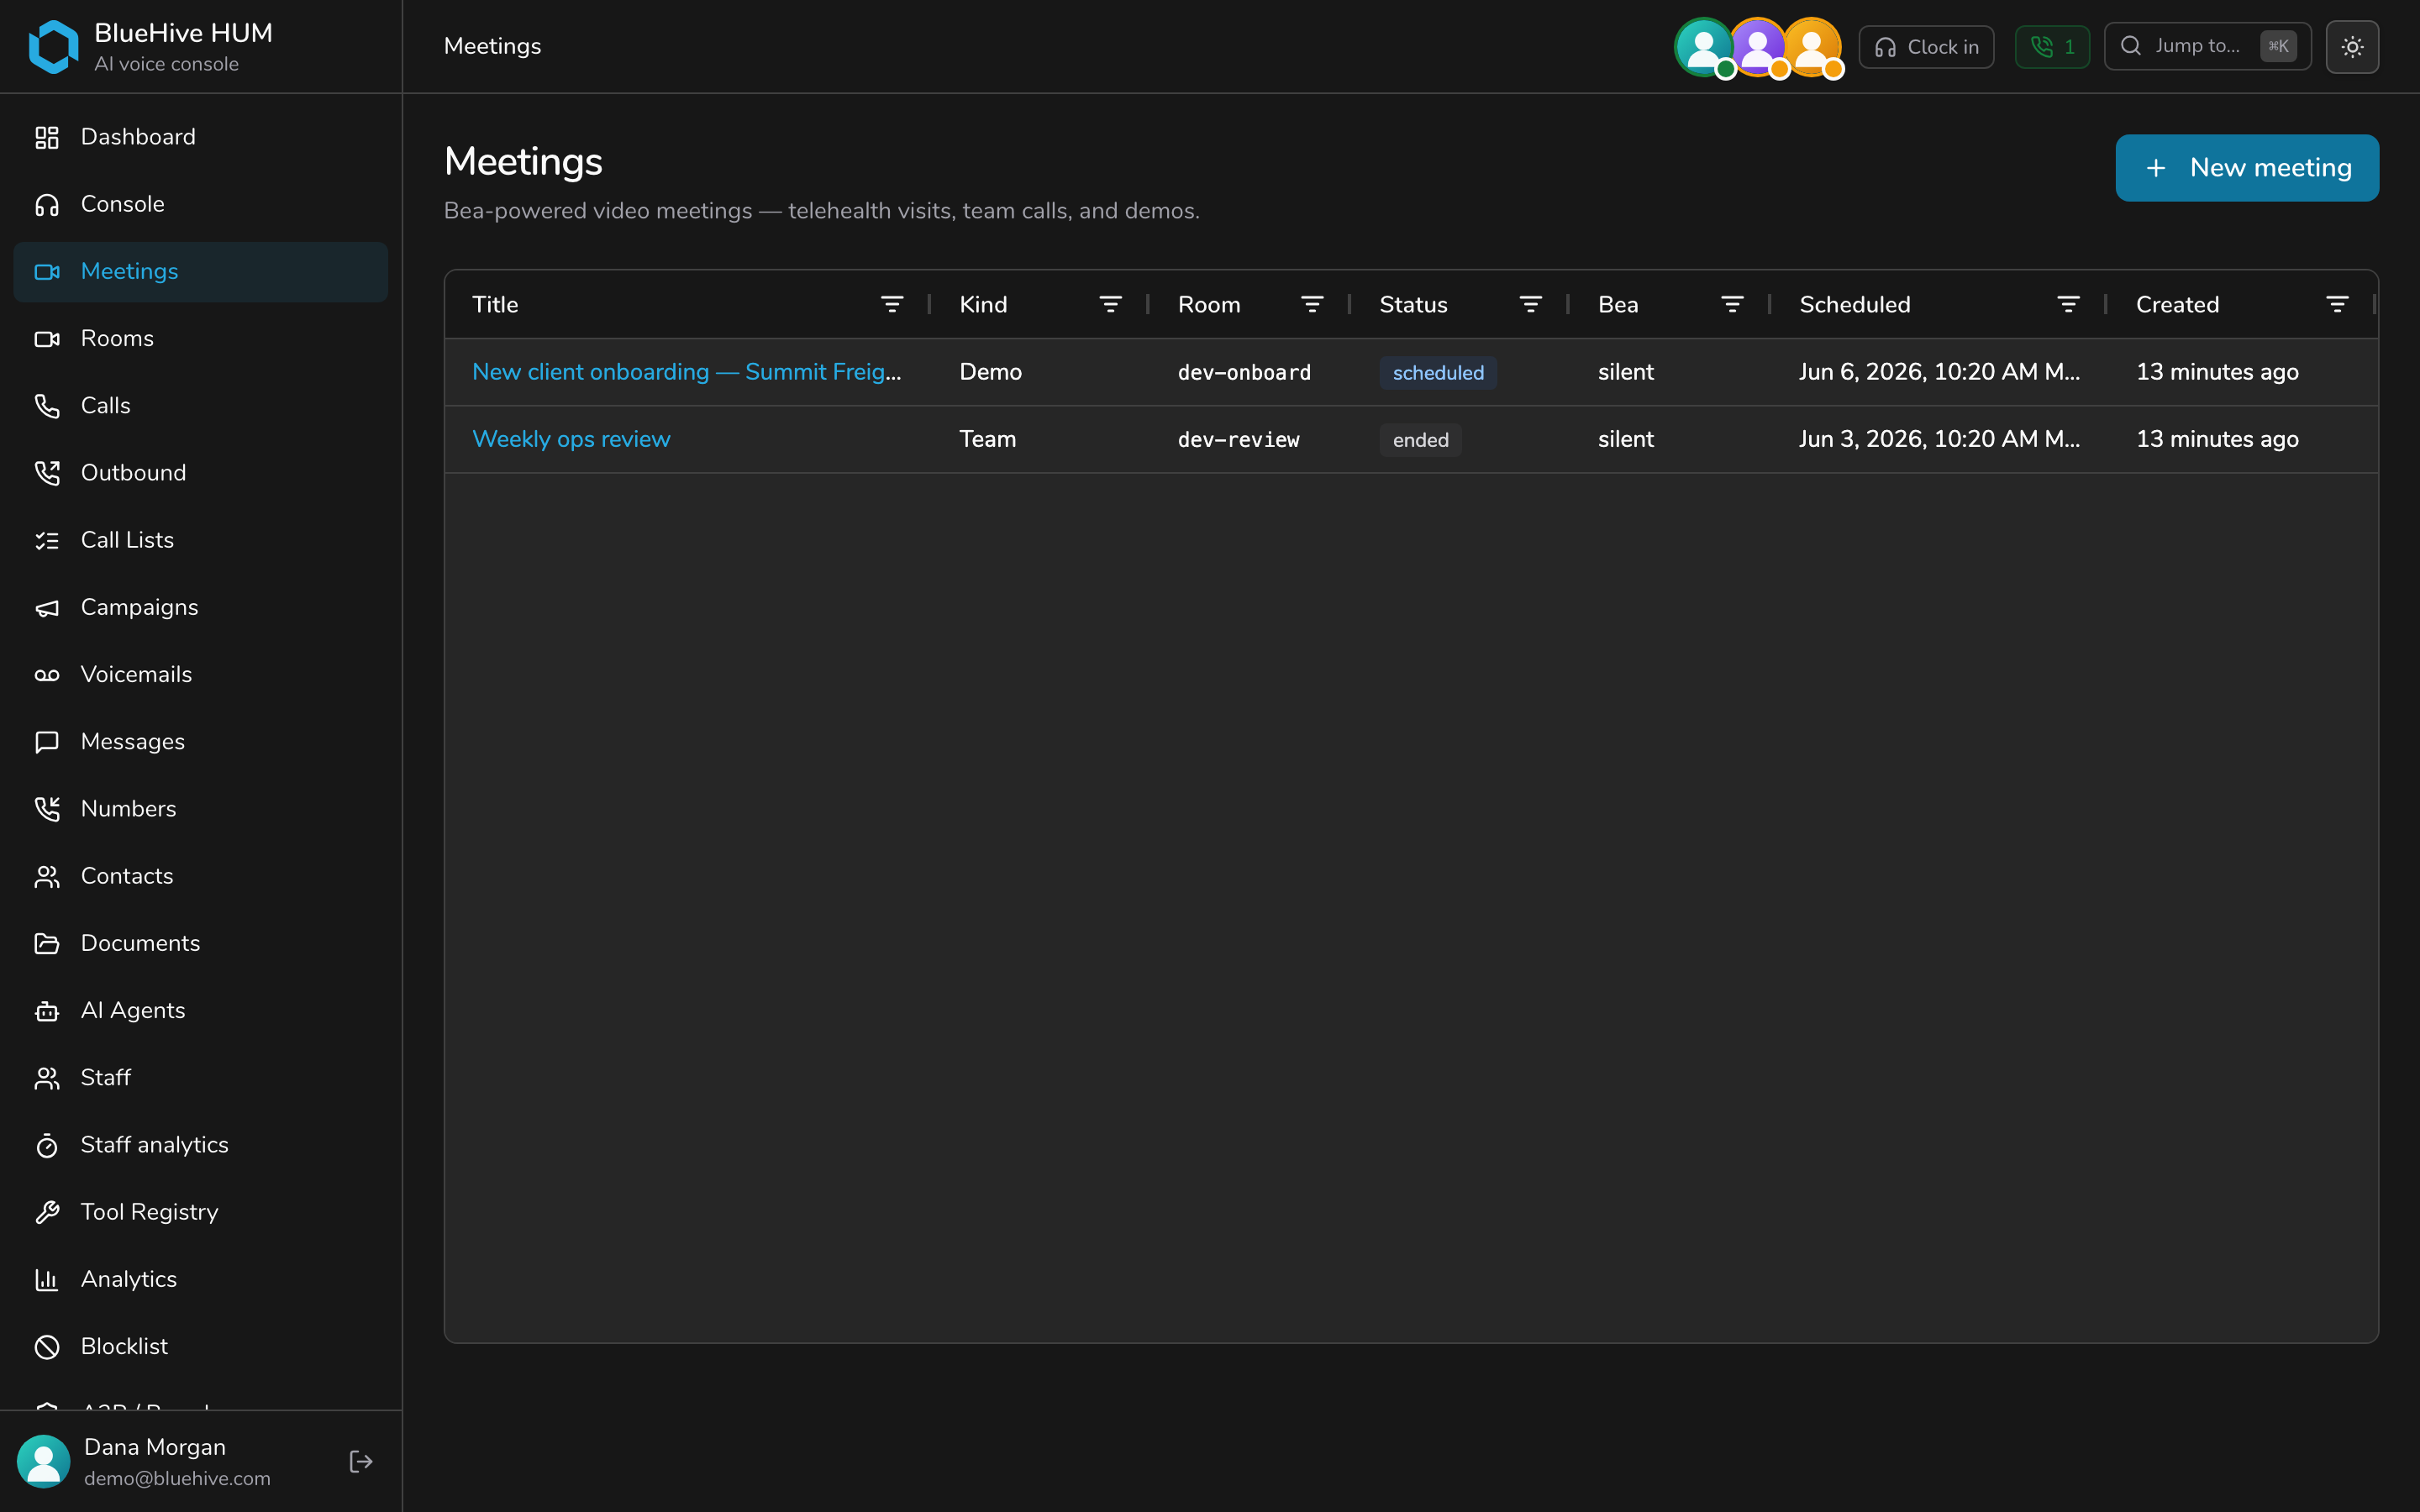The height and width of the screenshot is (1512, 2420).
Task: Click the Numbers incoming phone icon
Action: [47, 809]
